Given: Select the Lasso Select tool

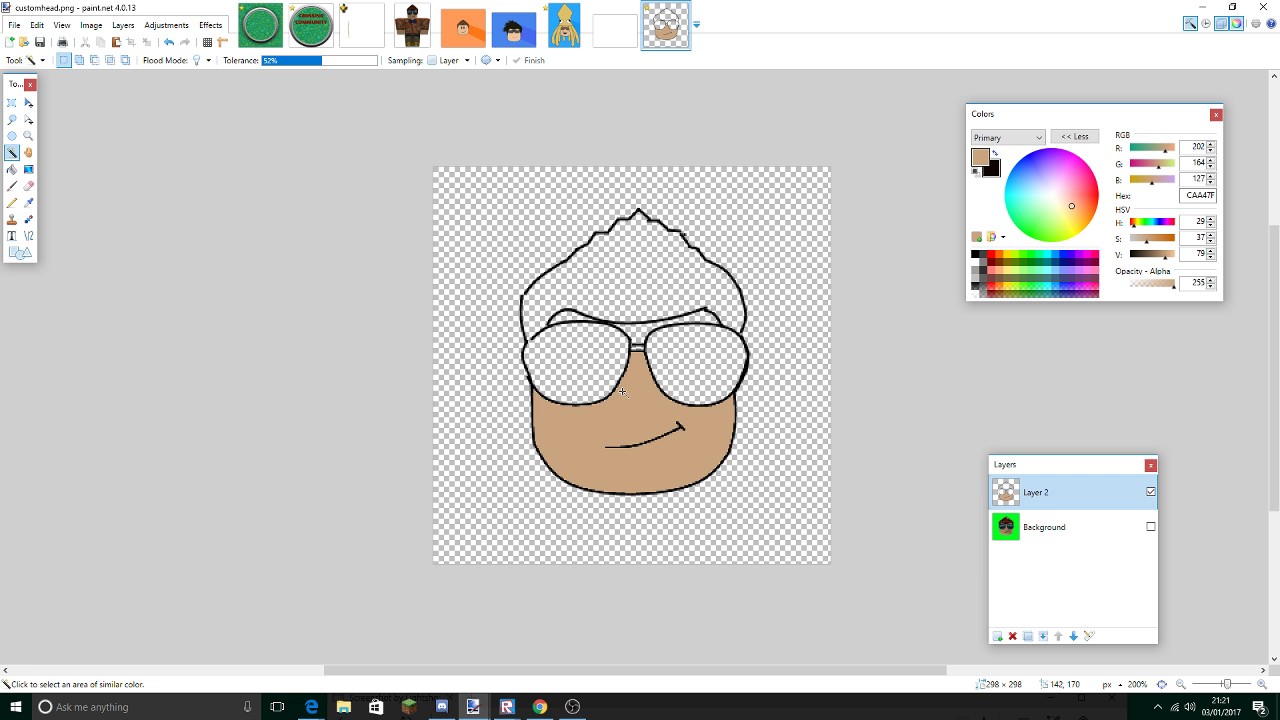Looking at the screenshot, I should [12, 120].
